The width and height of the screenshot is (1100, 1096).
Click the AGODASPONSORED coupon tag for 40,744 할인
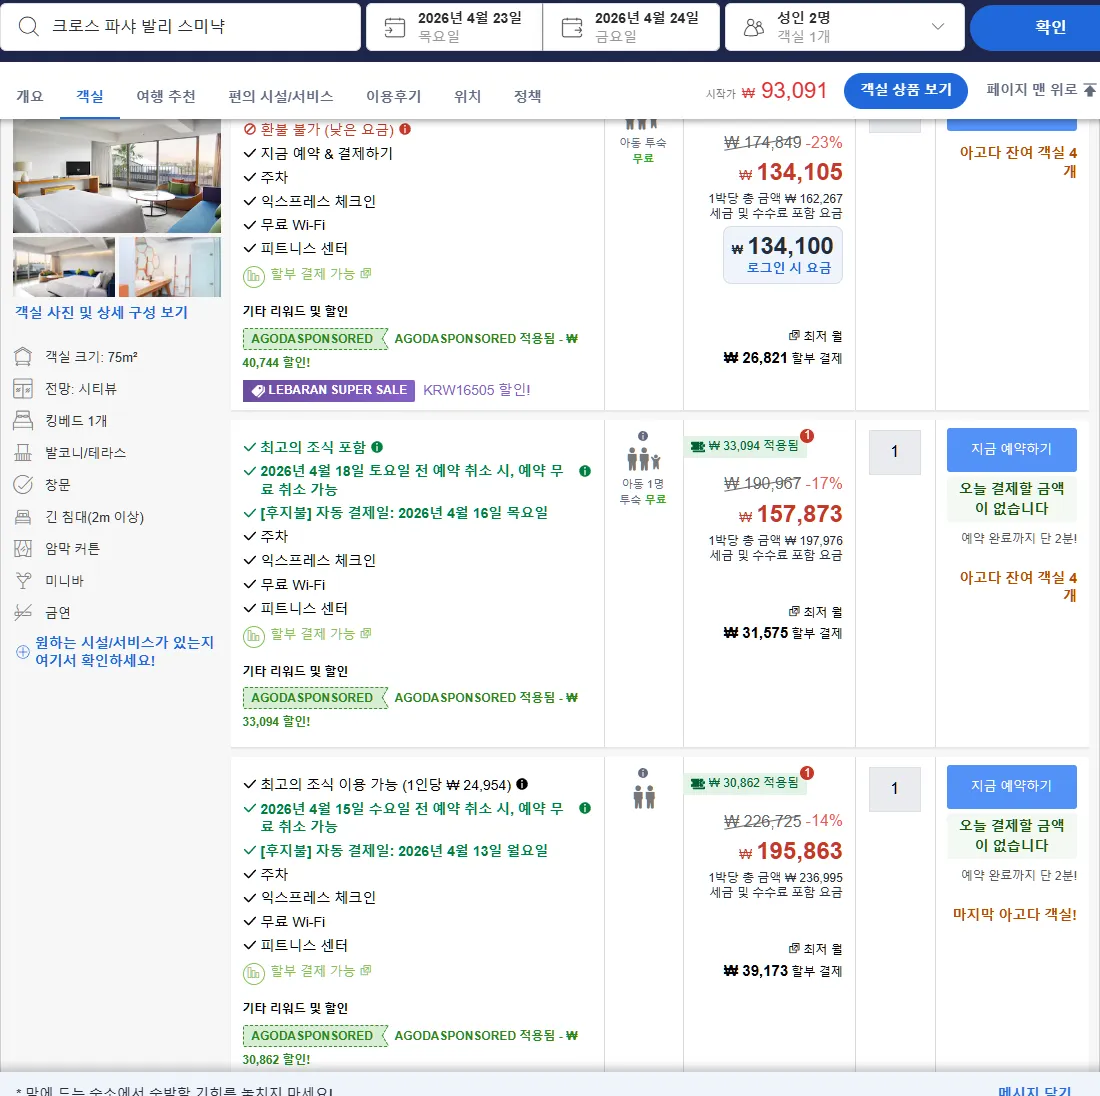click(x=316, y=339)
